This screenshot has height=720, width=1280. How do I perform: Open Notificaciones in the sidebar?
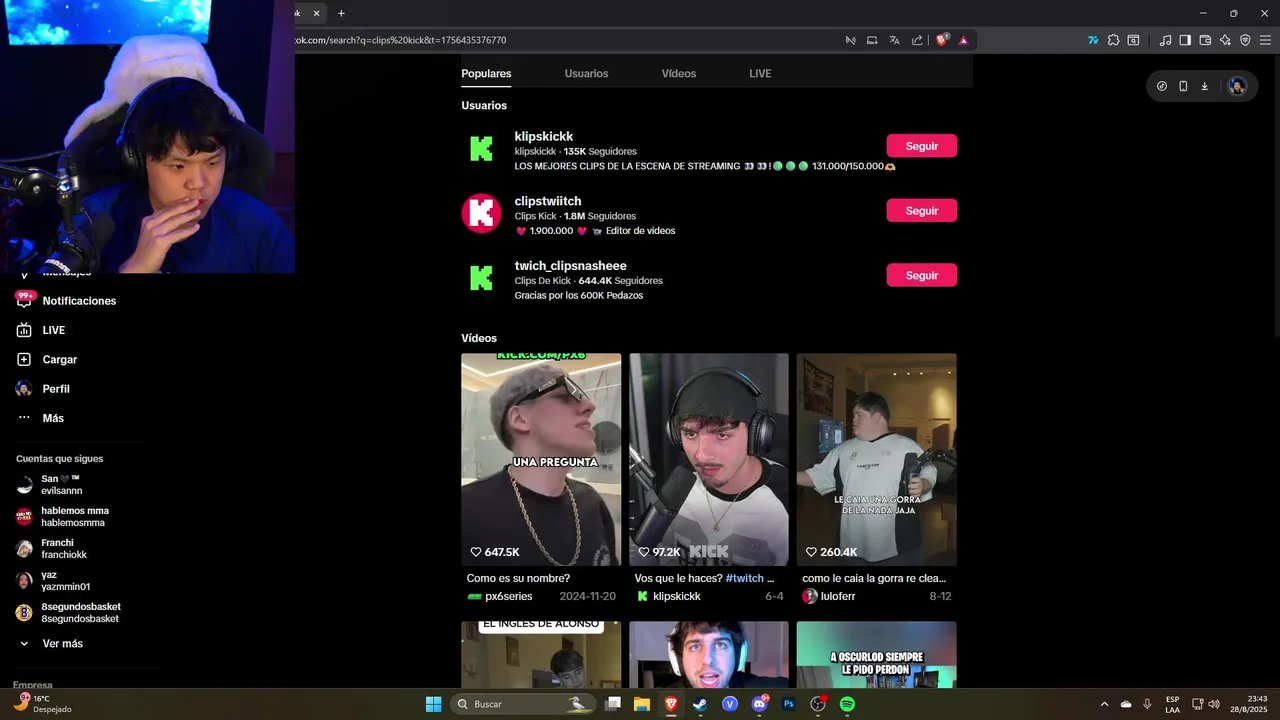[x=66, y=301]
